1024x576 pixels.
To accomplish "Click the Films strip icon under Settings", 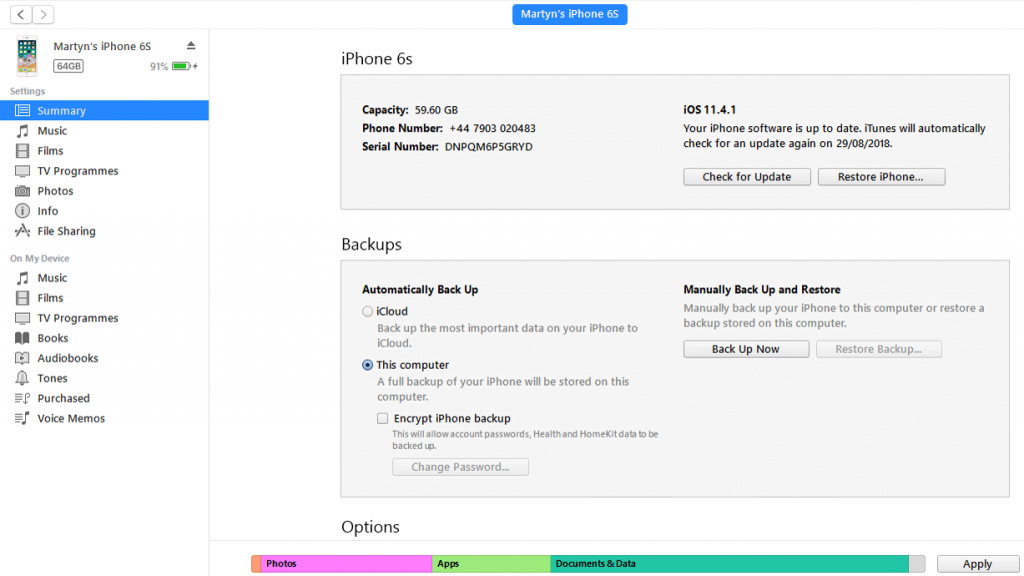I will (22, 151).
